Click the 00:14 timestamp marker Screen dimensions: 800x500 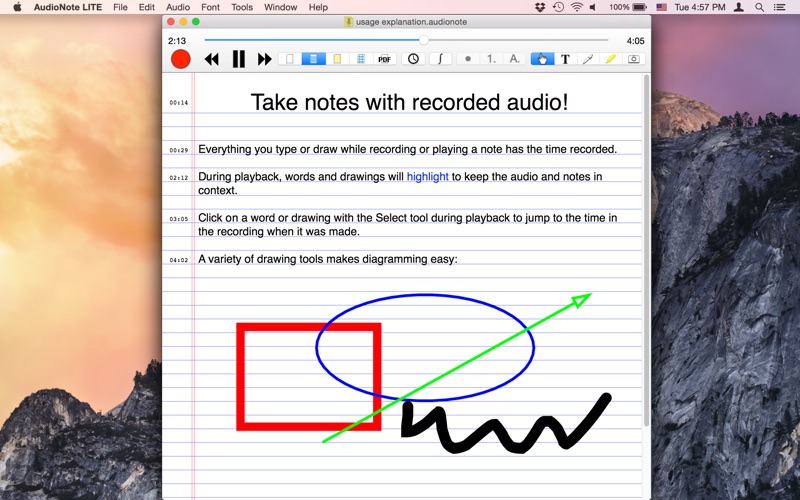(179, 103)
